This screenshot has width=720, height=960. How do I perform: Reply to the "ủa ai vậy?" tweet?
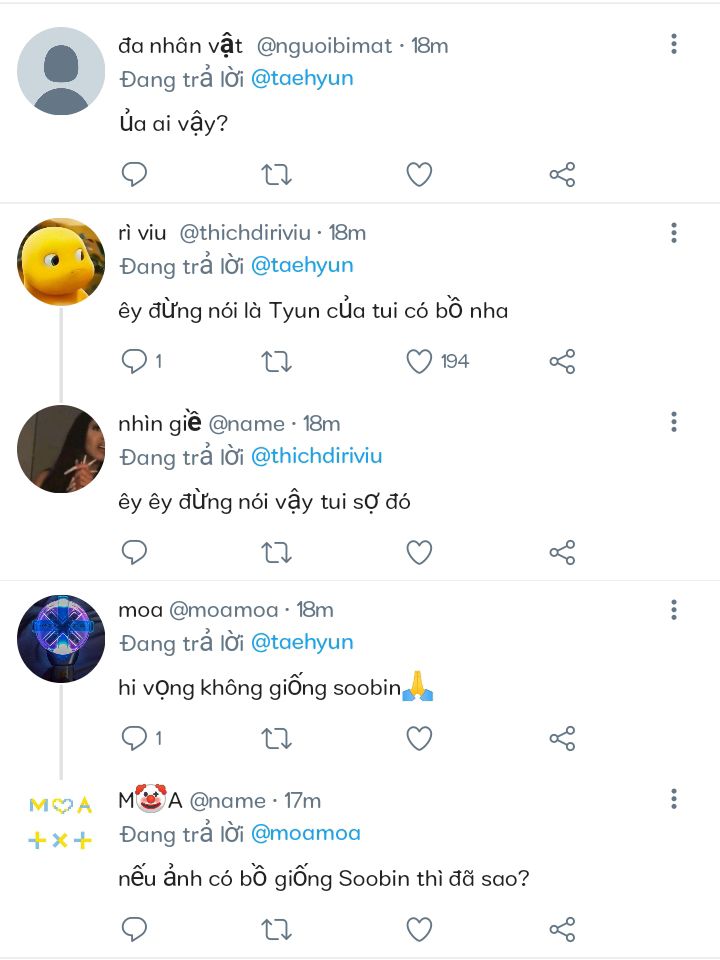click(134, 175)
